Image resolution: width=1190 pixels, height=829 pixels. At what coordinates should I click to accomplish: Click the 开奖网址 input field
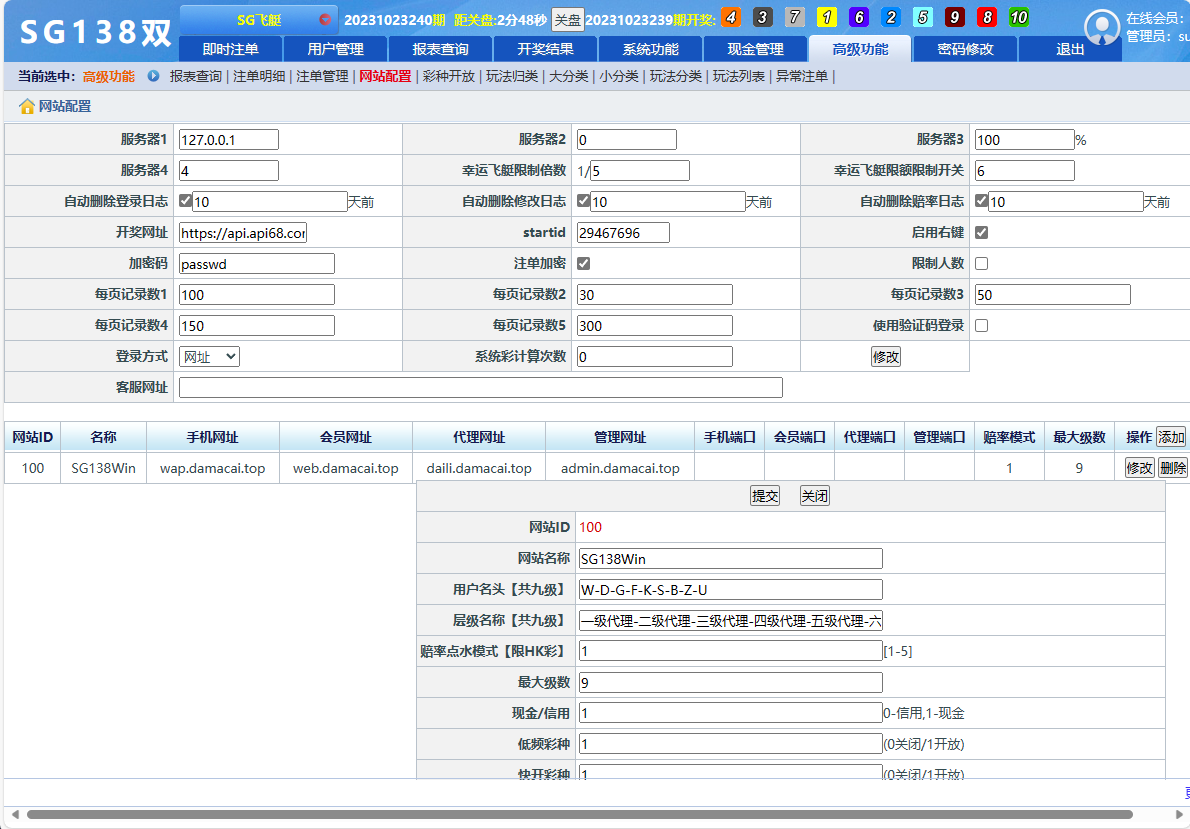point(243,232)
